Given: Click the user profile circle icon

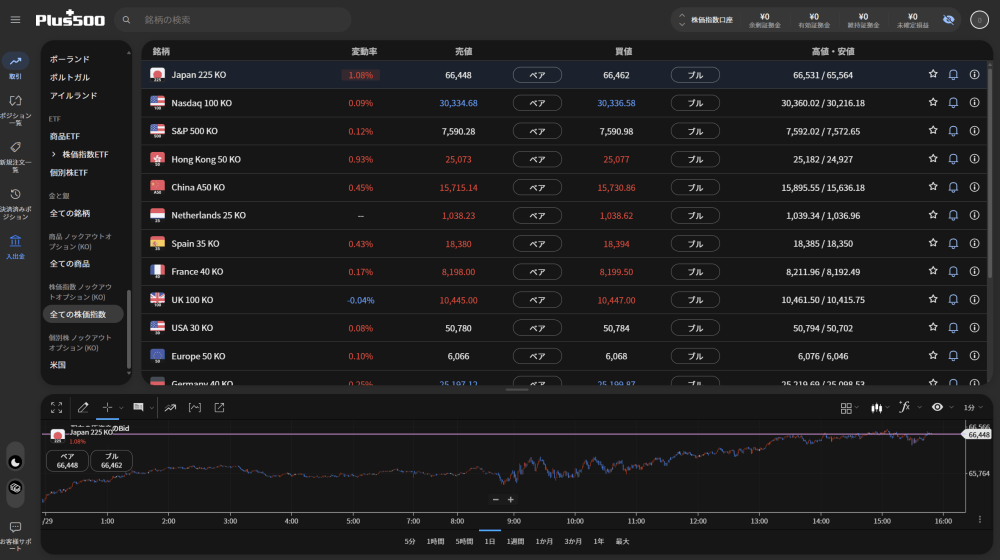Looking at the screenshot, I should (x=979, y=20).
